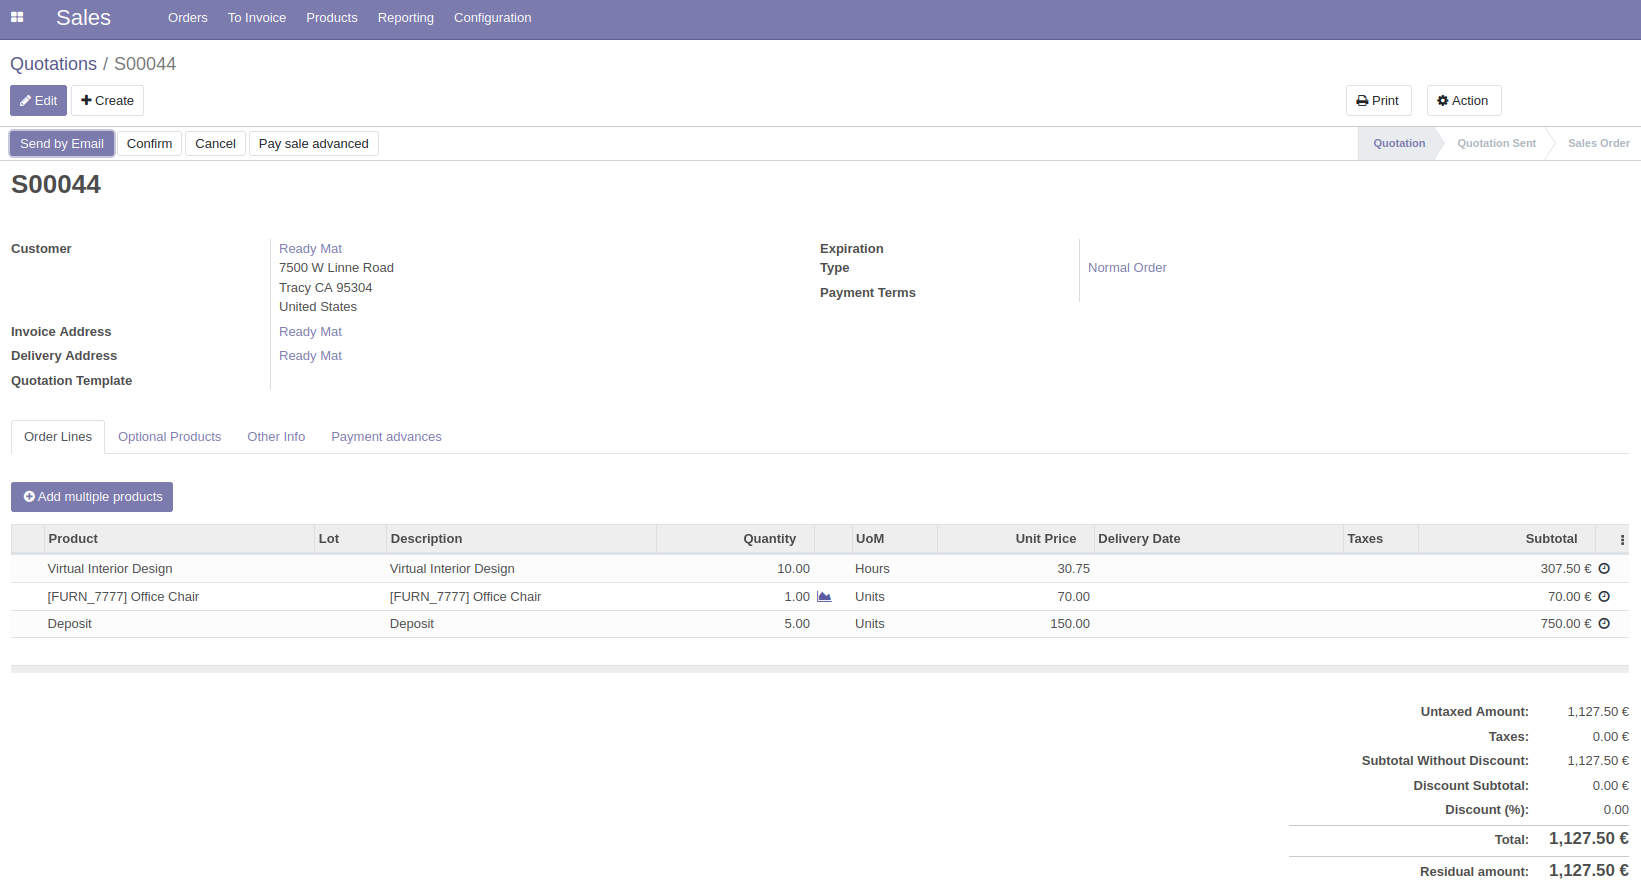Click the Deposit description cell
The image size is (1641, 895).
point(520,624)
